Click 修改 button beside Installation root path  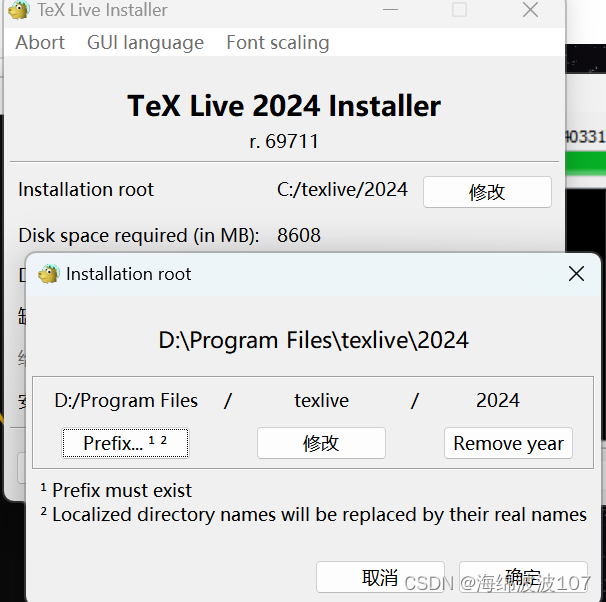[x=487, y=192]
